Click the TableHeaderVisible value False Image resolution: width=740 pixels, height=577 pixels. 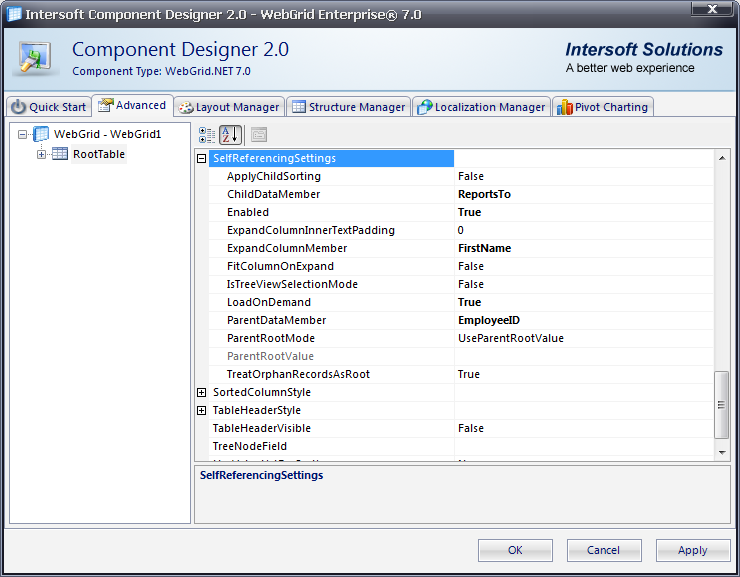tap(471, 428)
